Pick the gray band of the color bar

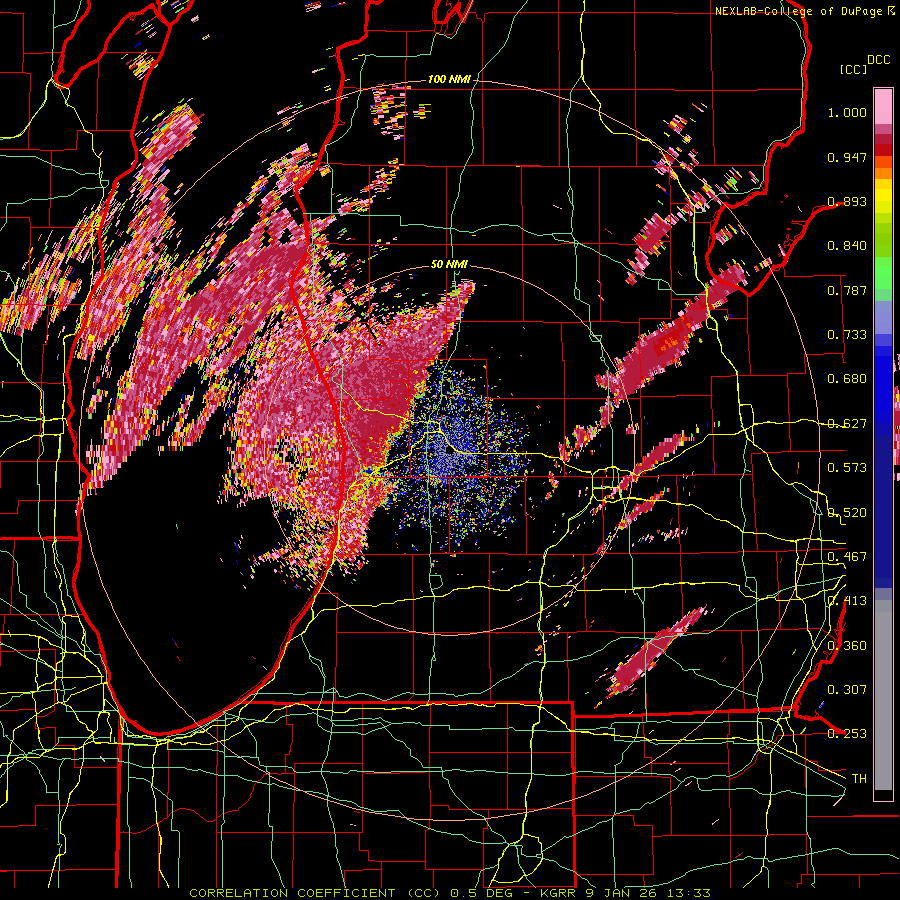883,697
